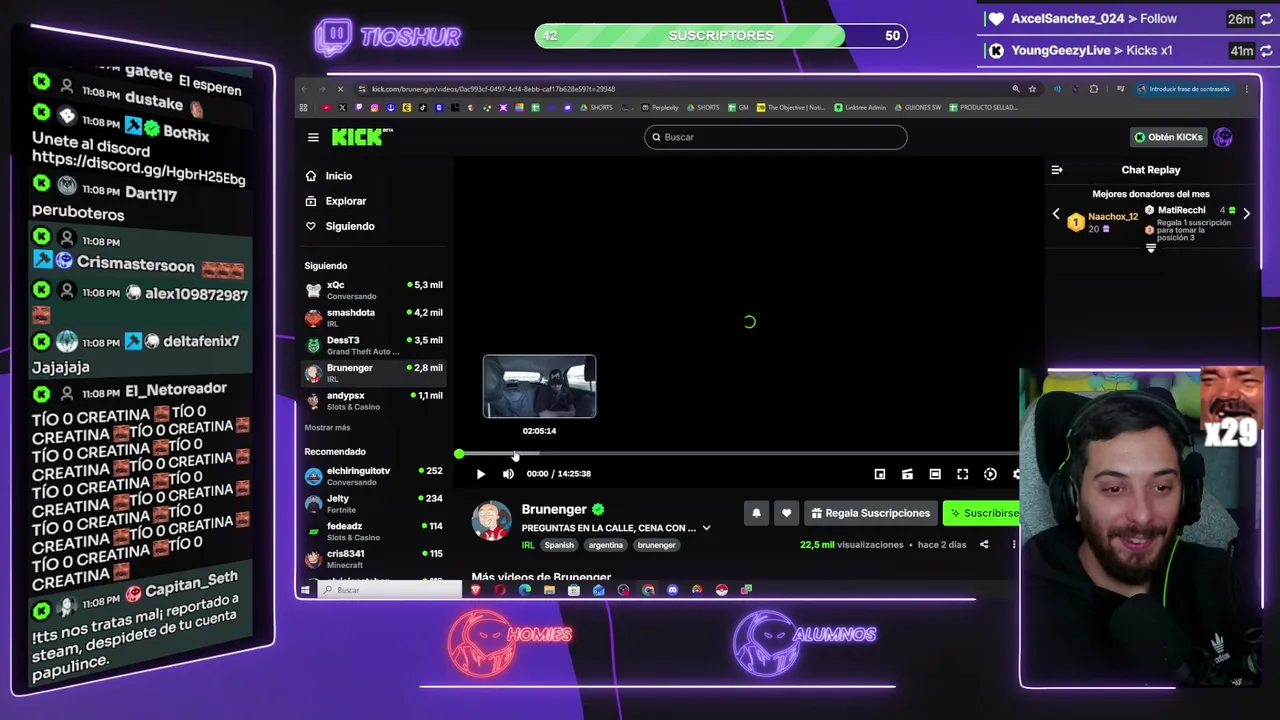The height and width of the screenshot is (720, 1280).
Task: Share the video via share icon
Action: (984, 545)
